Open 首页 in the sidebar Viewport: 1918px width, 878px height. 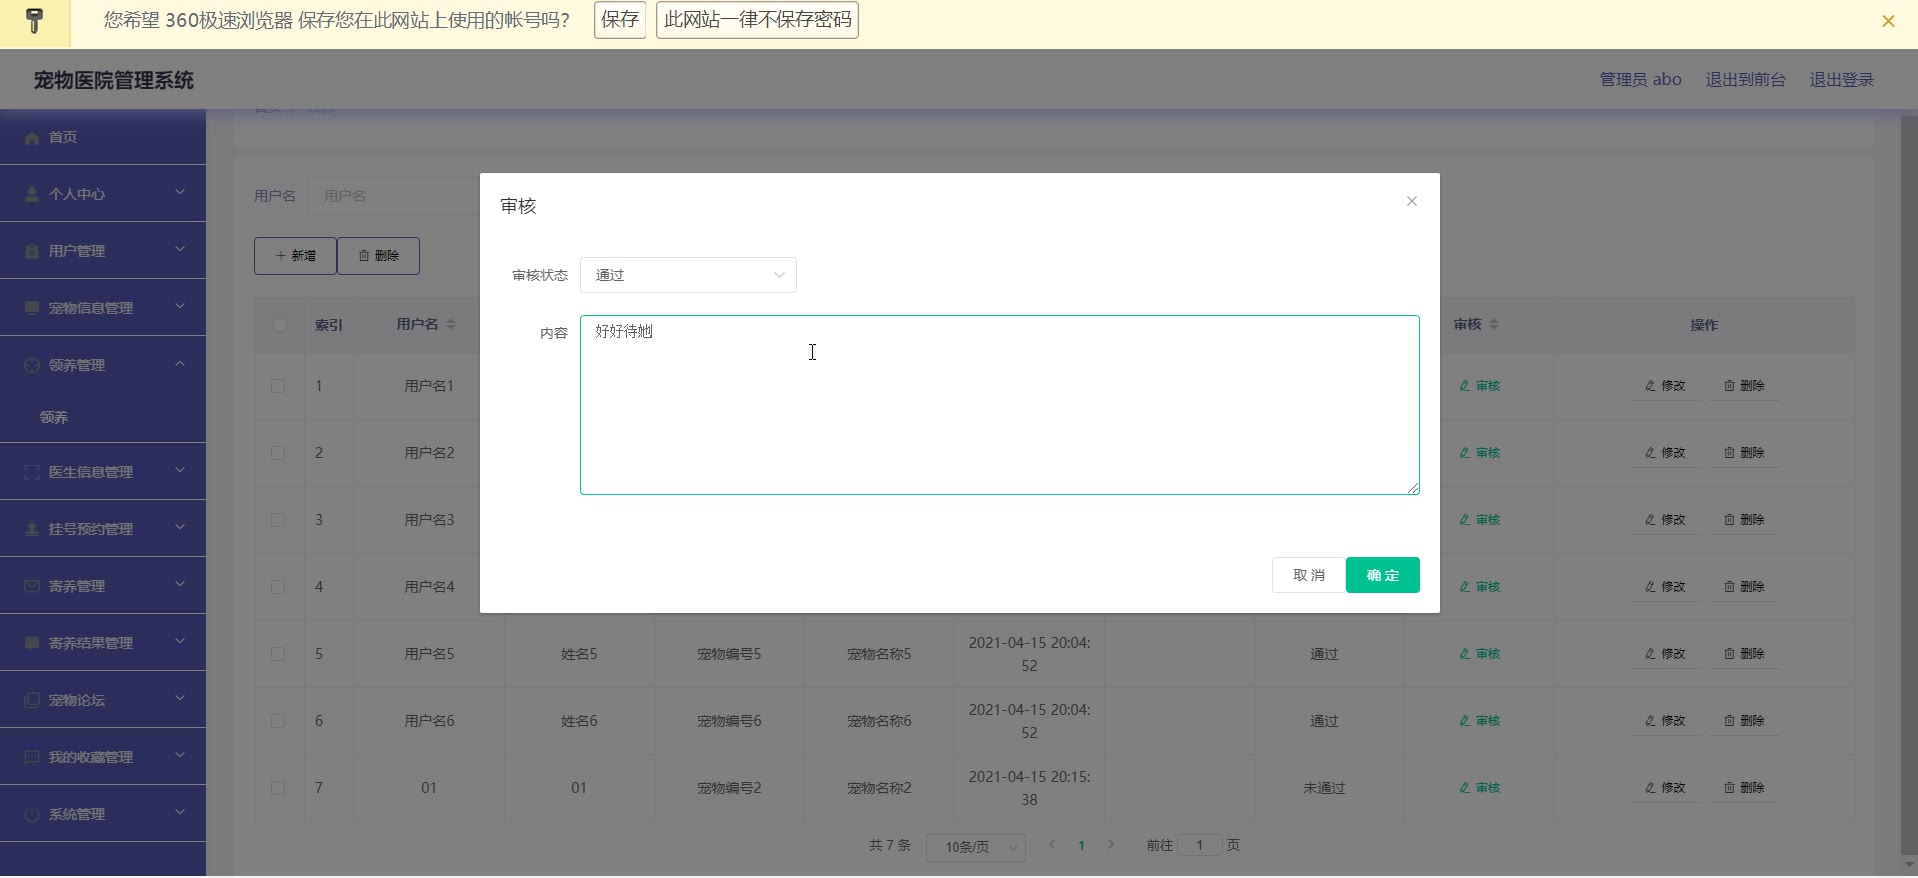coord(103,137)
